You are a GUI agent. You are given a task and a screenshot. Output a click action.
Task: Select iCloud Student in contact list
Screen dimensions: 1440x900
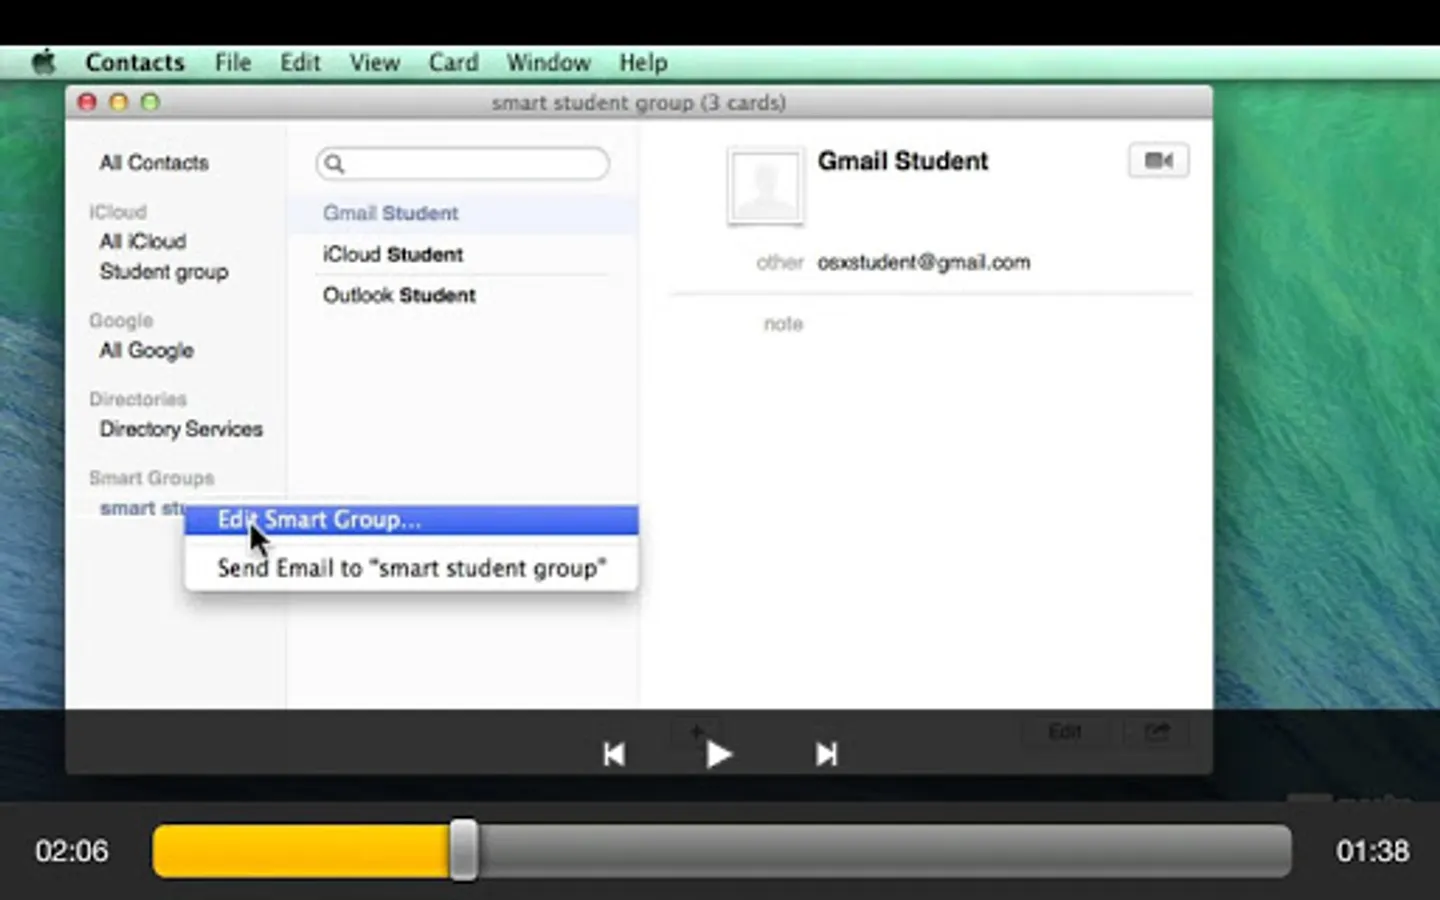[464, 254]
